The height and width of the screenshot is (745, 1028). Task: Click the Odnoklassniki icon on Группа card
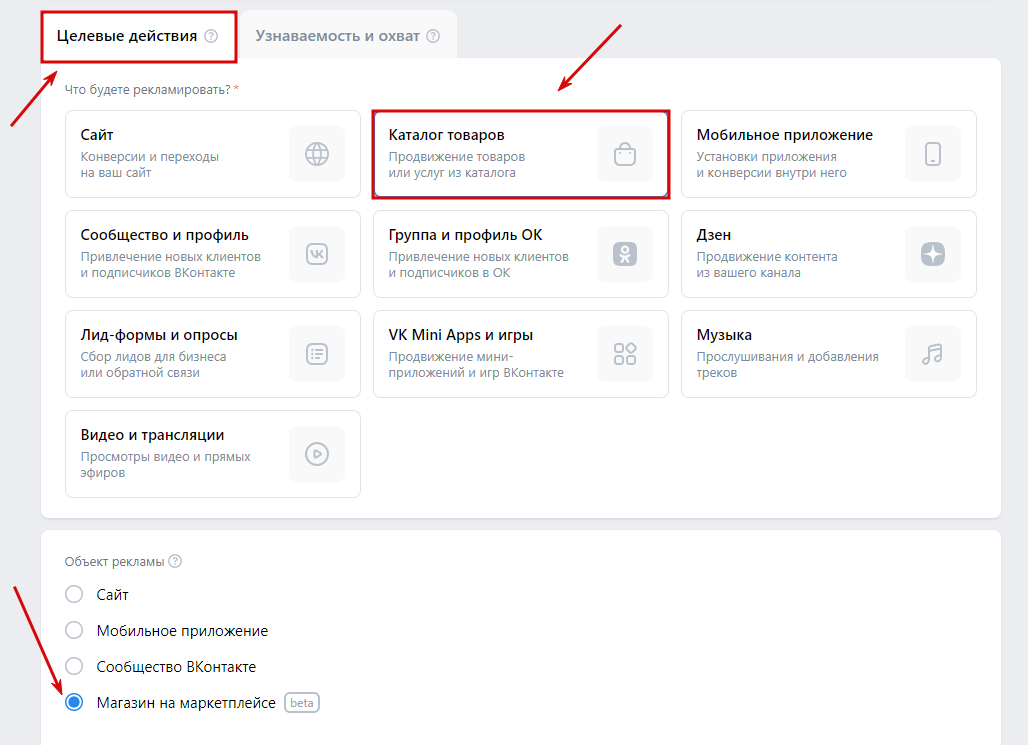[x=625, y=254]
